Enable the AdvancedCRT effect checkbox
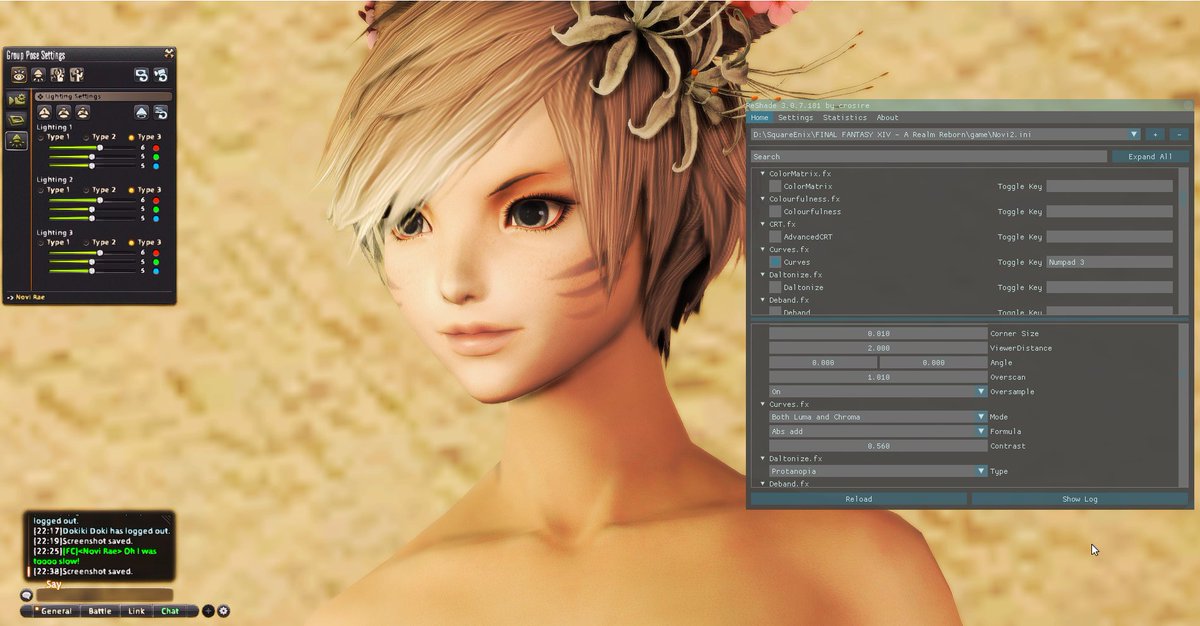Image resolution: width=1200 pixels, height=626 pixels. (x=775, y=237)
